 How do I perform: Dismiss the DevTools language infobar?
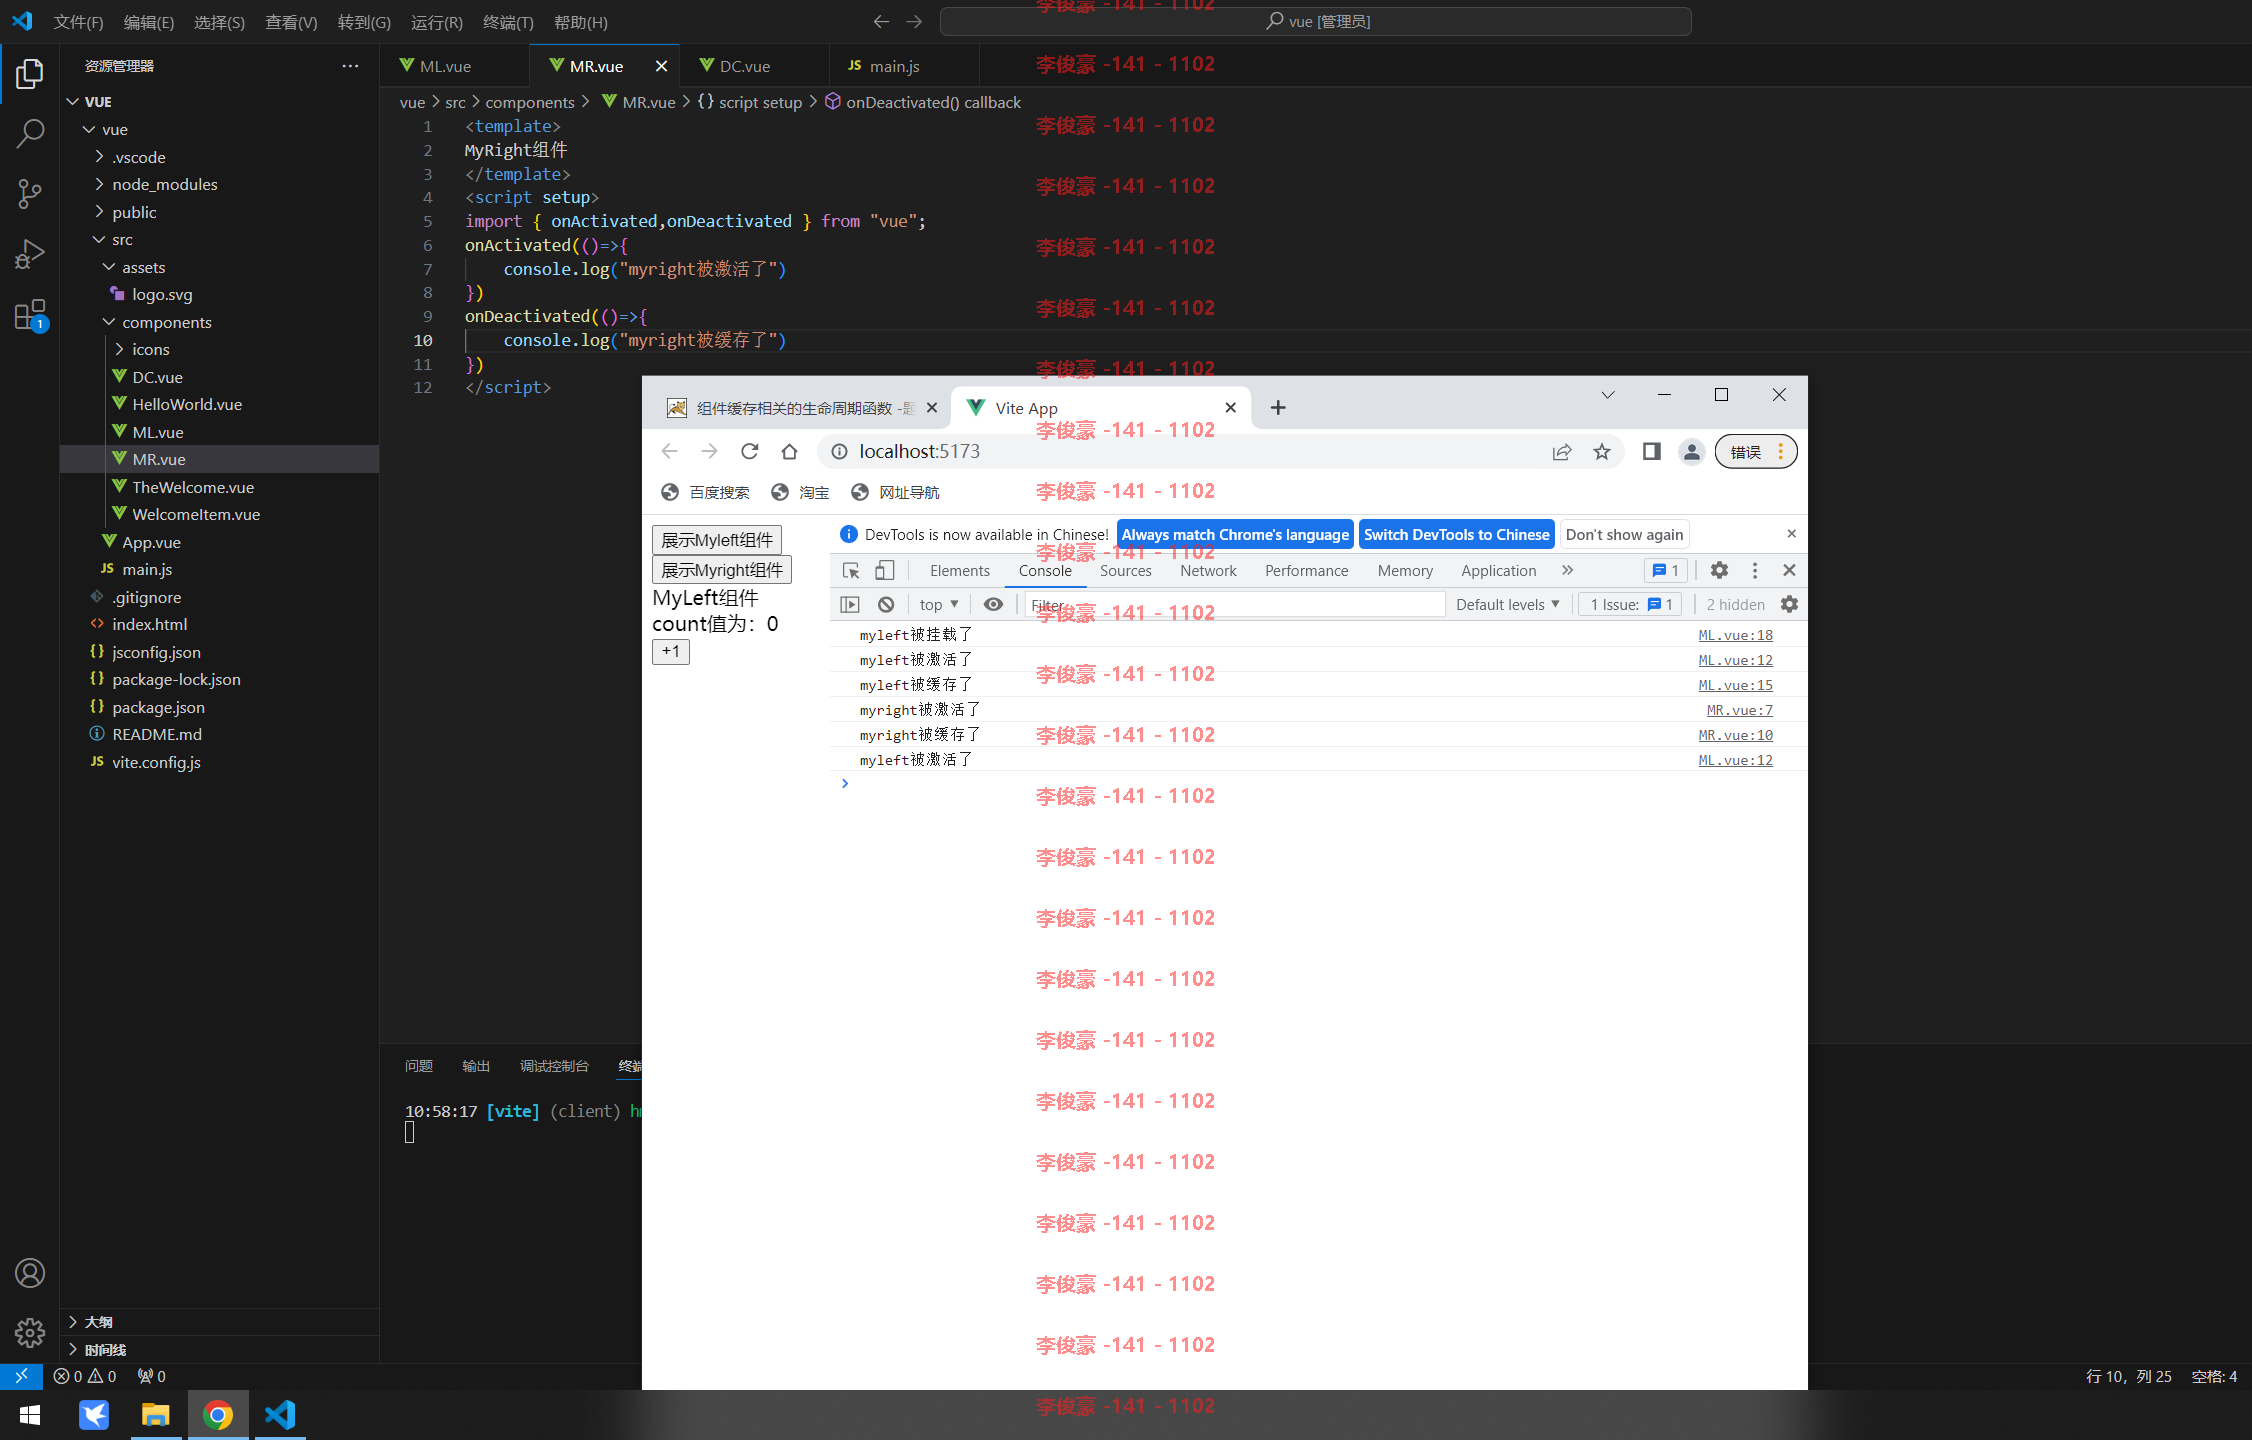point(1792,534)
